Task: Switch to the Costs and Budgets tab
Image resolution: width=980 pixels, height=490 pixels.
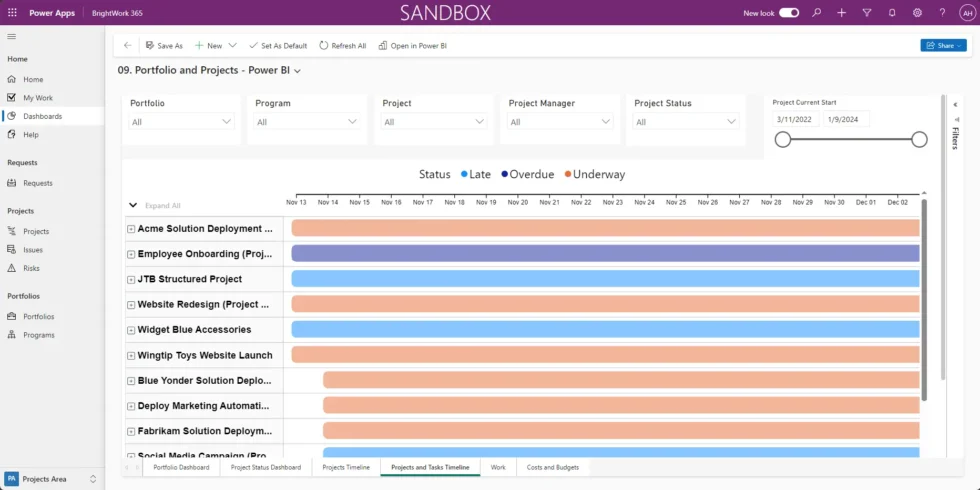Action: pyautogui.click(x=552, y=467)
